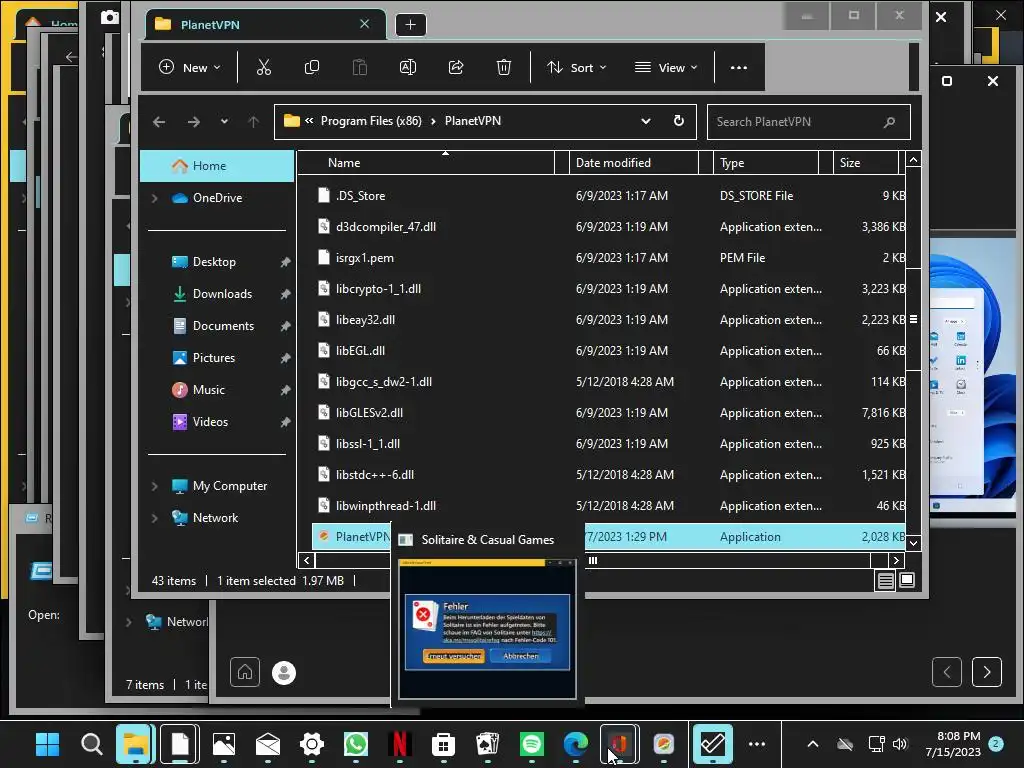The height and width of the screenshot is (768, 1024).
Task: Click Program Files (x86) breadcrumb
Action: coord(371,121)
